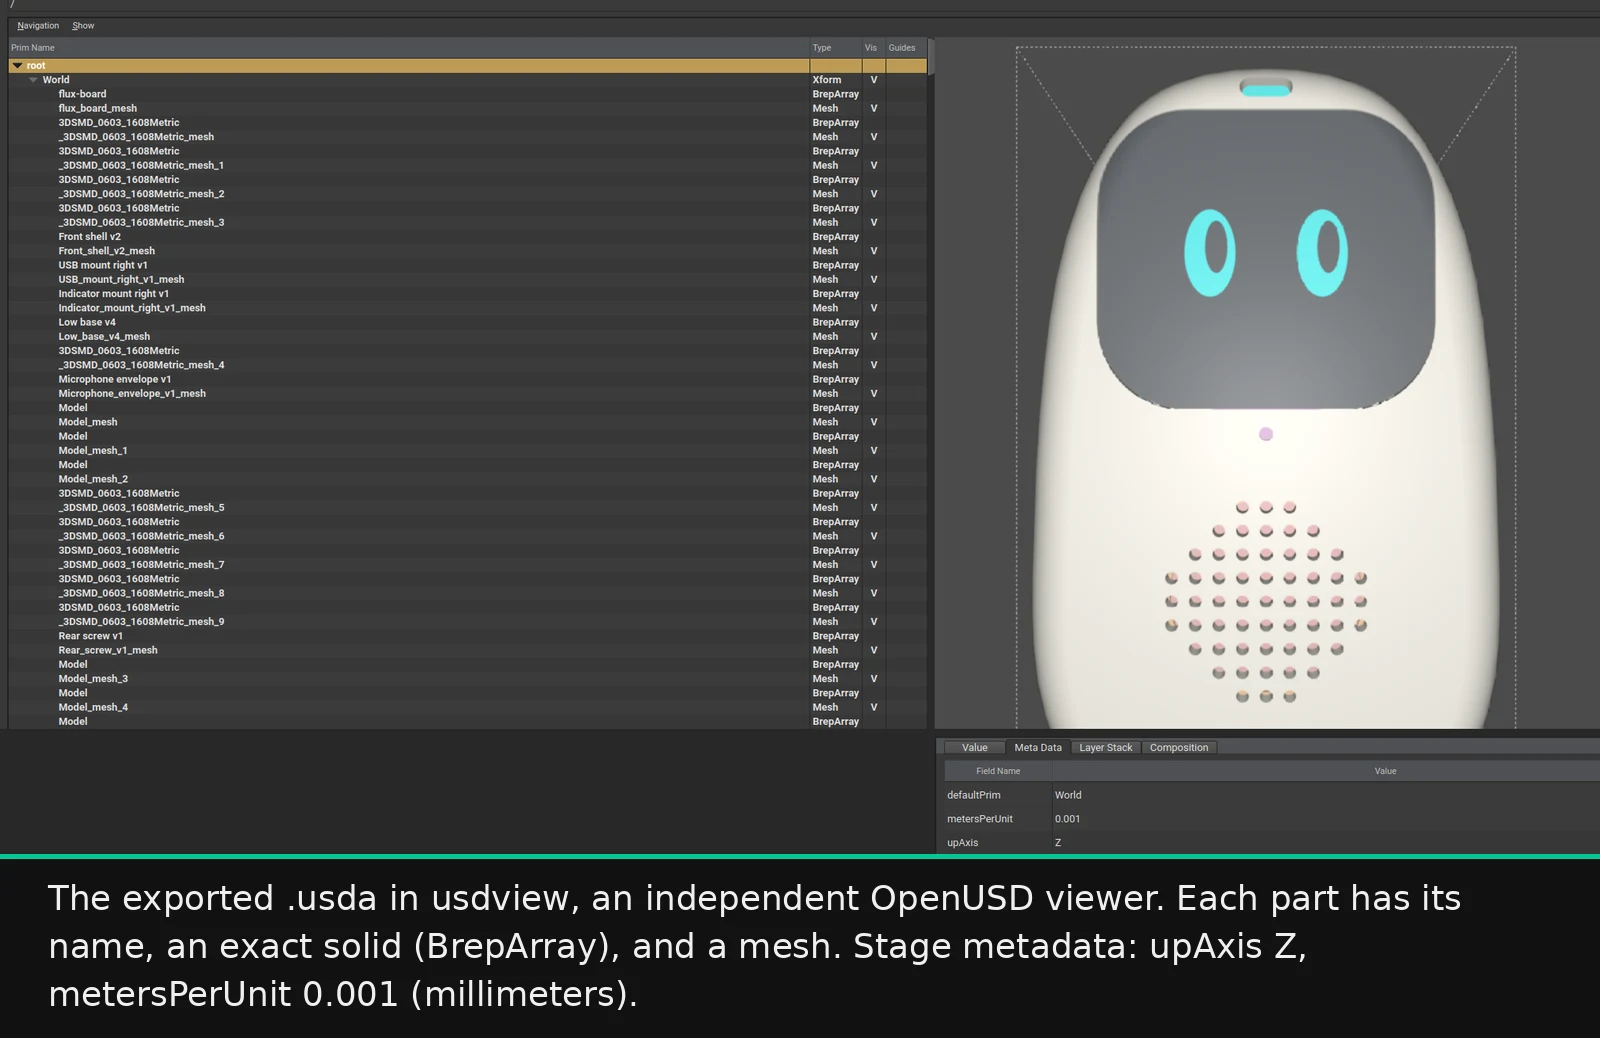
Task: Toggle visibility V for Front_shell_v2_mesh
Action: point(873,251)
